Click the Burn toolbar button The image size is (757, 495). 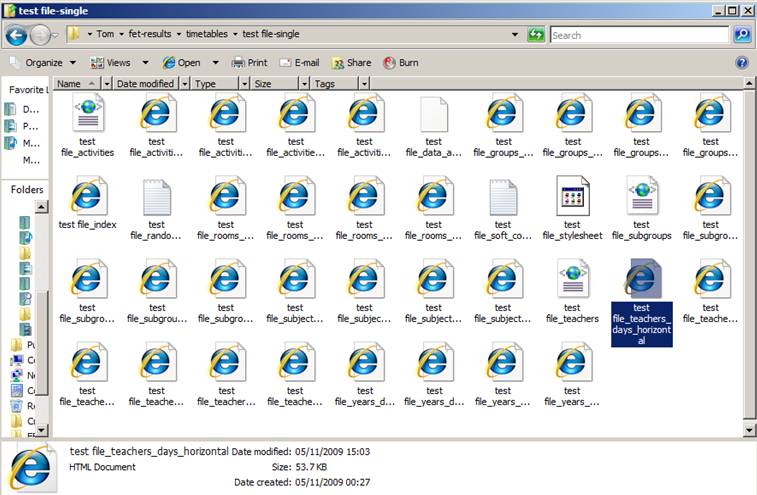pyautogui.click(x=400, y=62)
